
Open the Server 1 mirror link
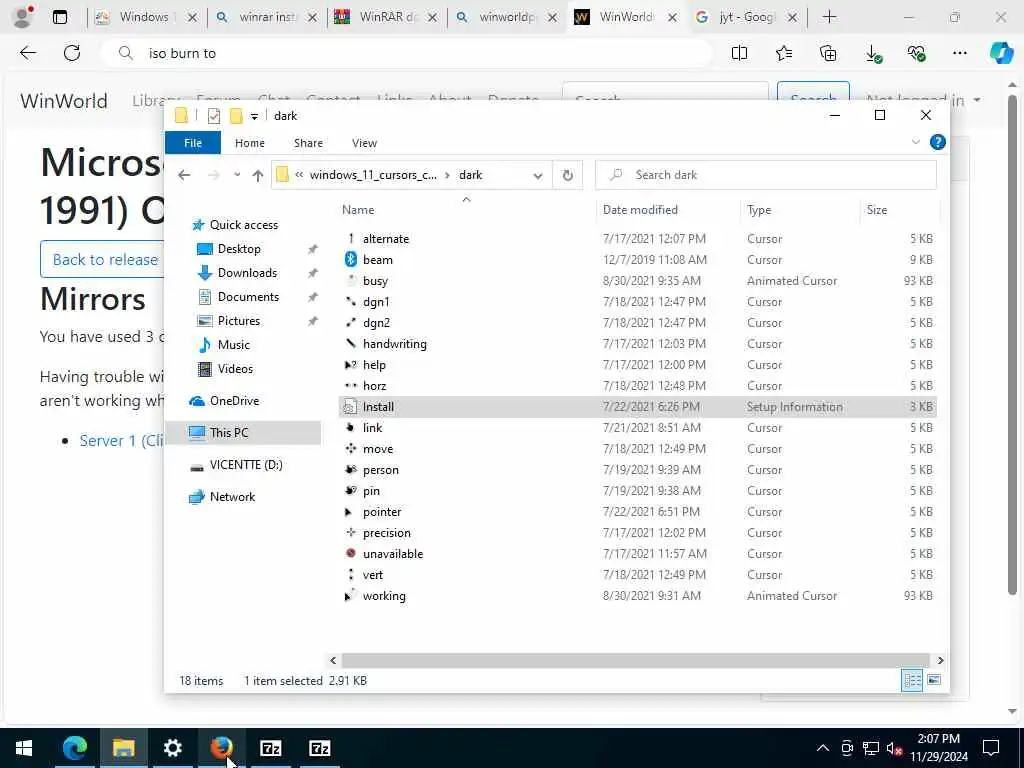[x=121, y=441]
